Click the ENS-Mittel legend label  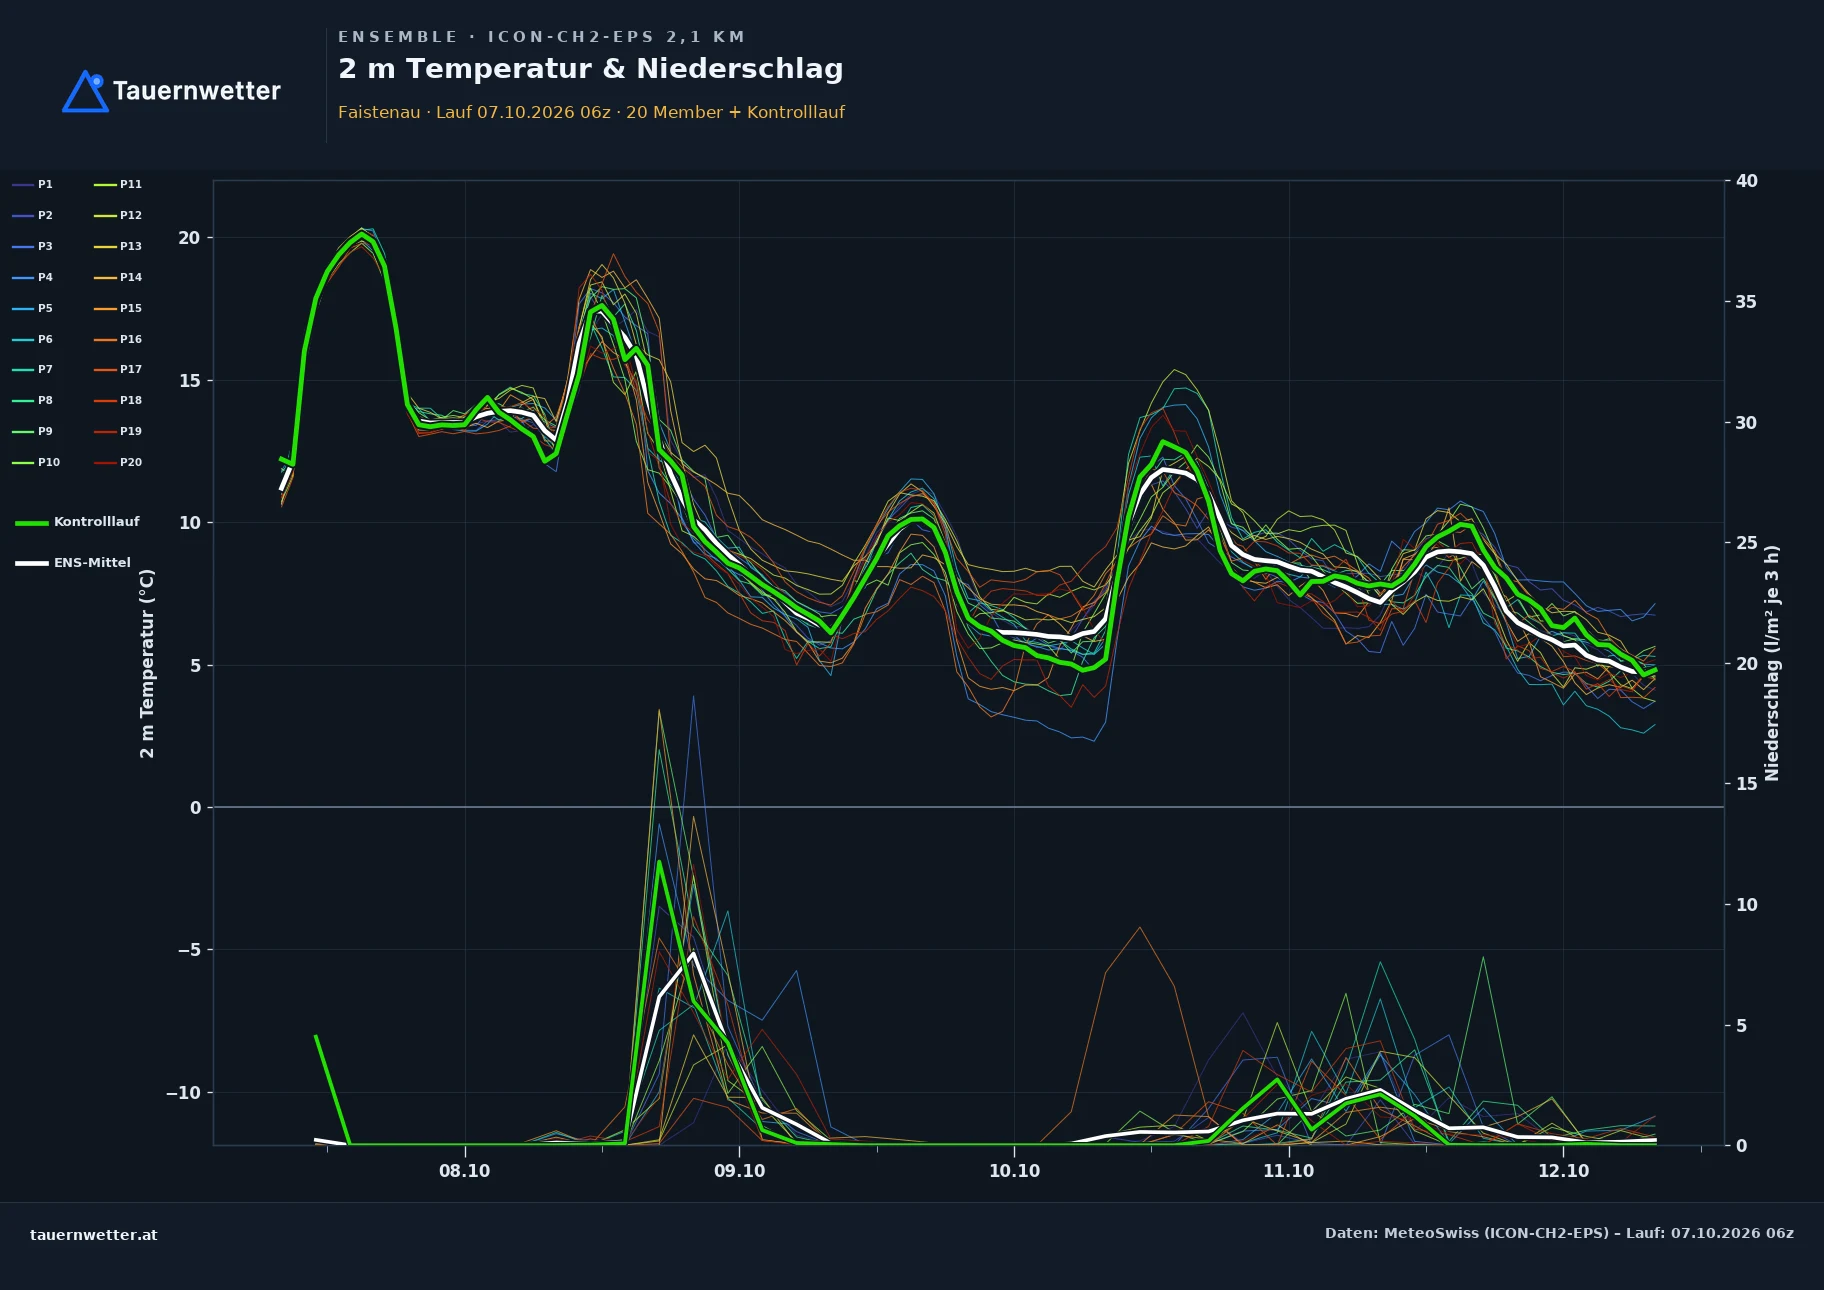pos(92,563)
